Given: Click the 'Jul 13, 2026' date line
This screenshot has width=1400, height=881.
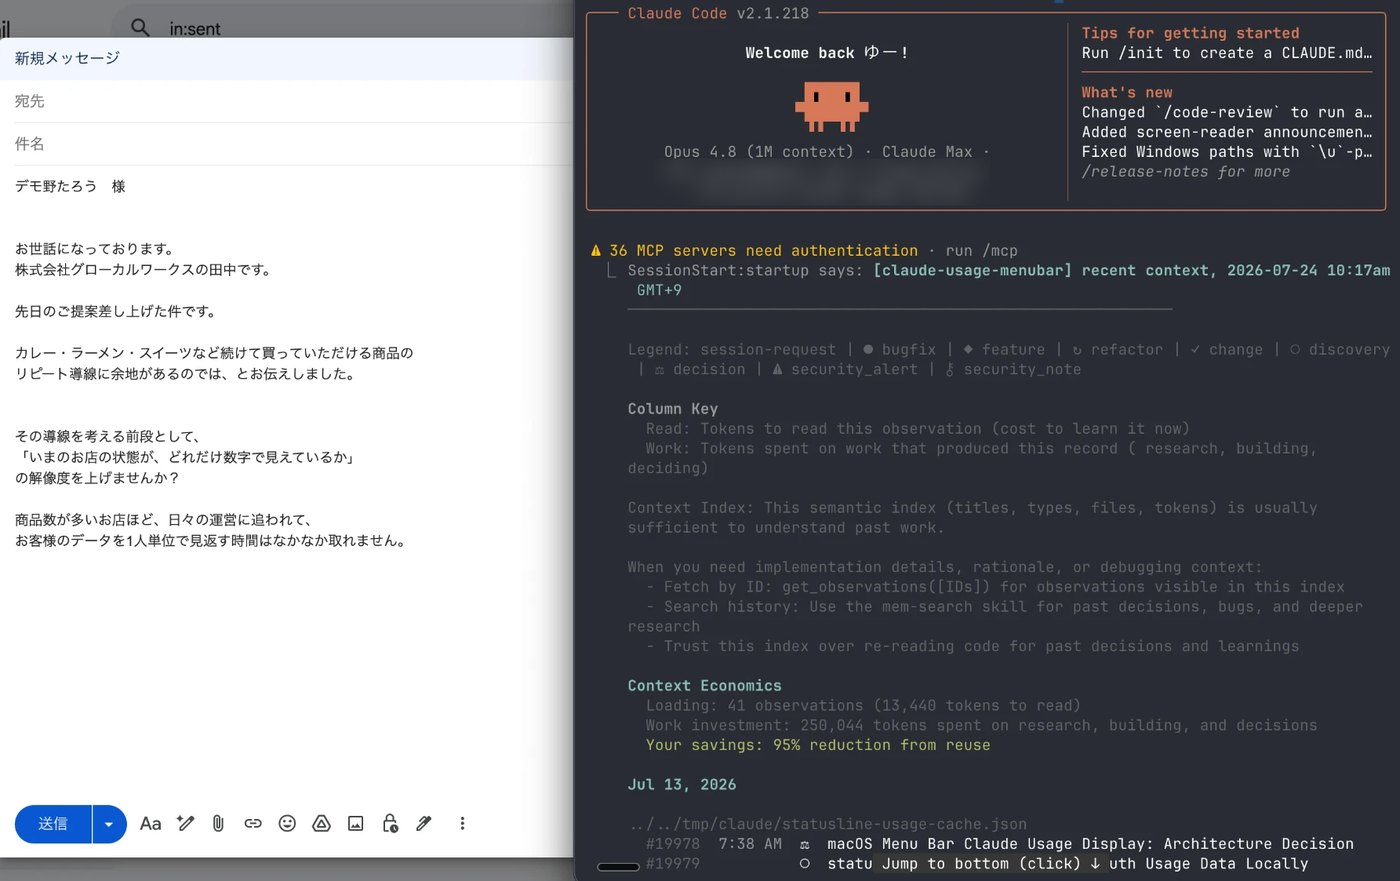Looking at the screenshot, I should pyautogui.click(x=681, y=785).
